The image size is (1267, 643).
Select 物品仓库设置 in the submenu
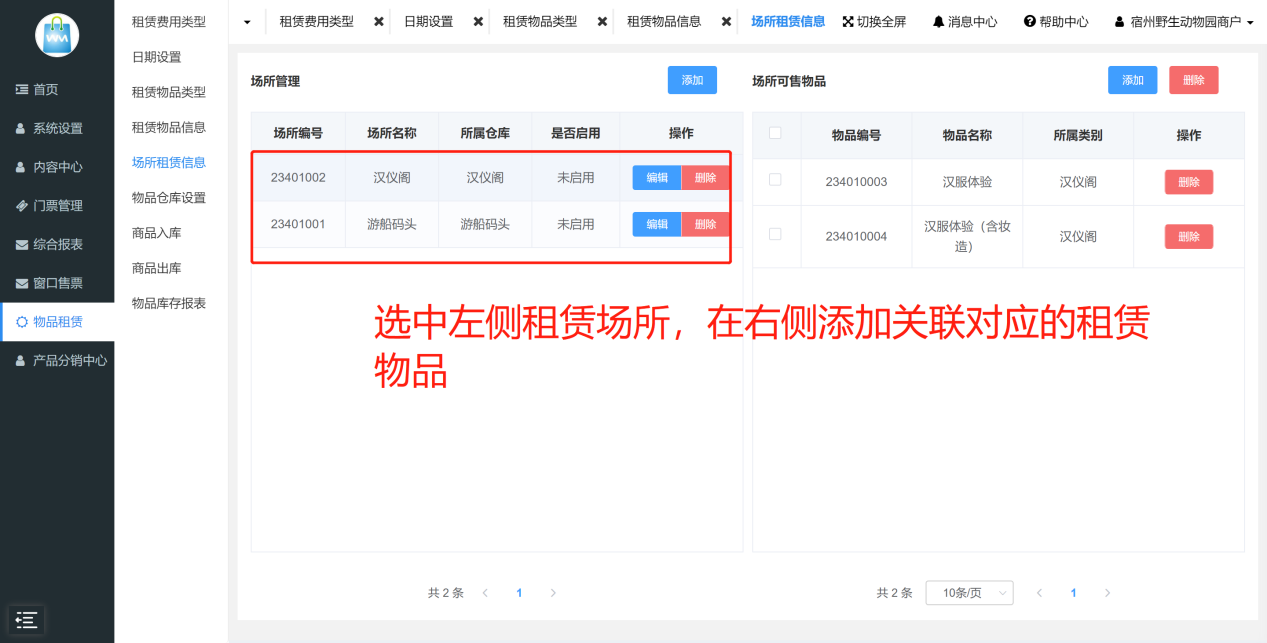click(169, 198)
